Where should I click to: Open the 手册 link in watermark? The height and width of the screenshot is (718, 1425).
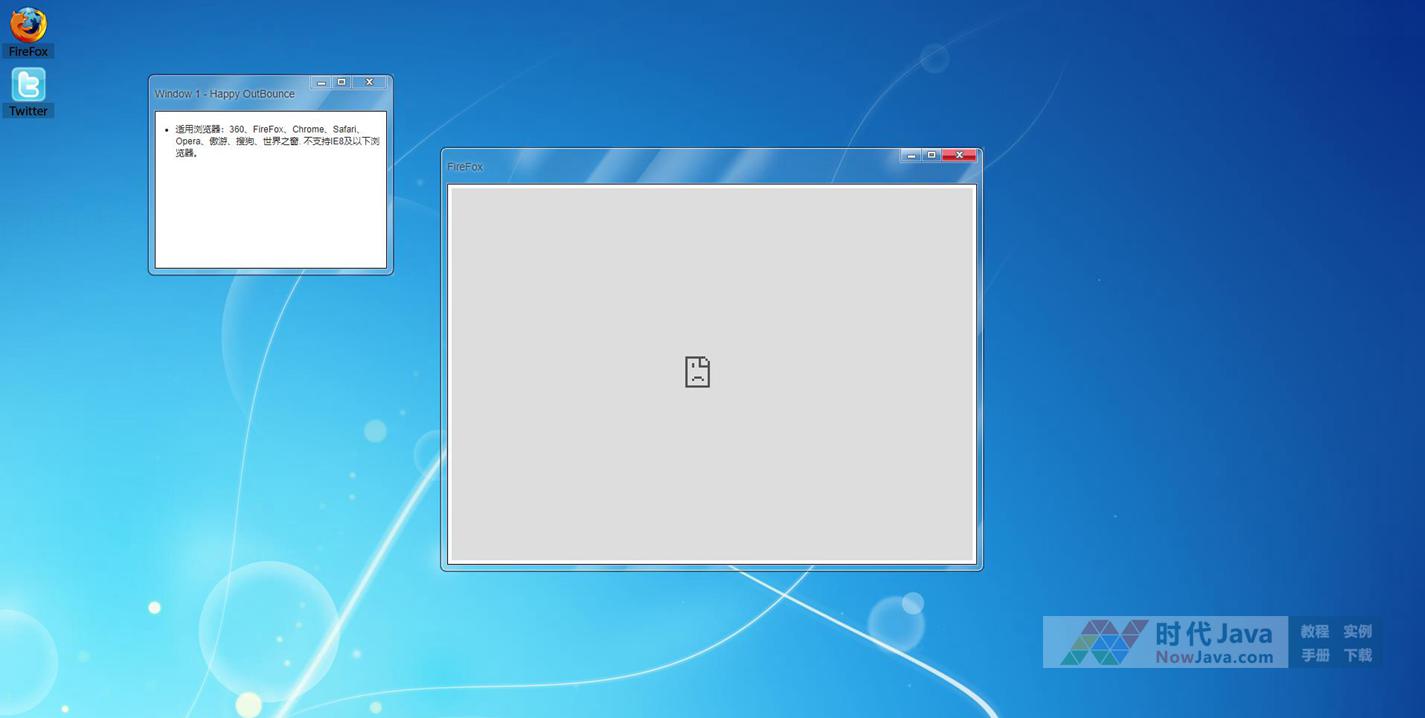[1314, 655]
